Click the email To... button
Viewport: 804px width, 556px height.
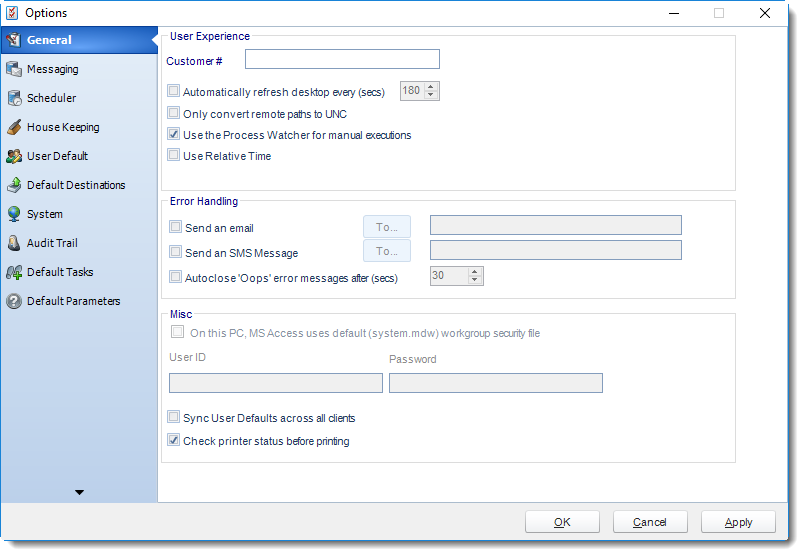coord(387,227)
